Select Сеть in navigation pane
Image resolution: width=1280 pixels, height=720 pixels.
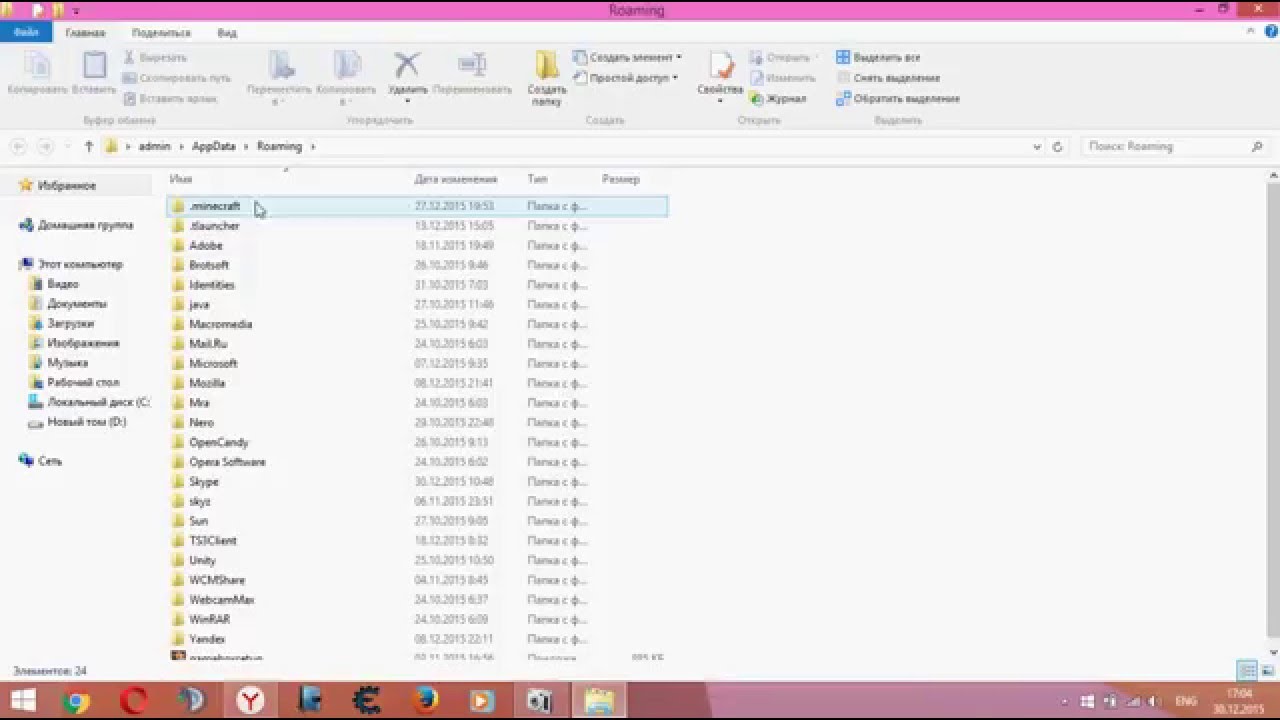[49, 461]
